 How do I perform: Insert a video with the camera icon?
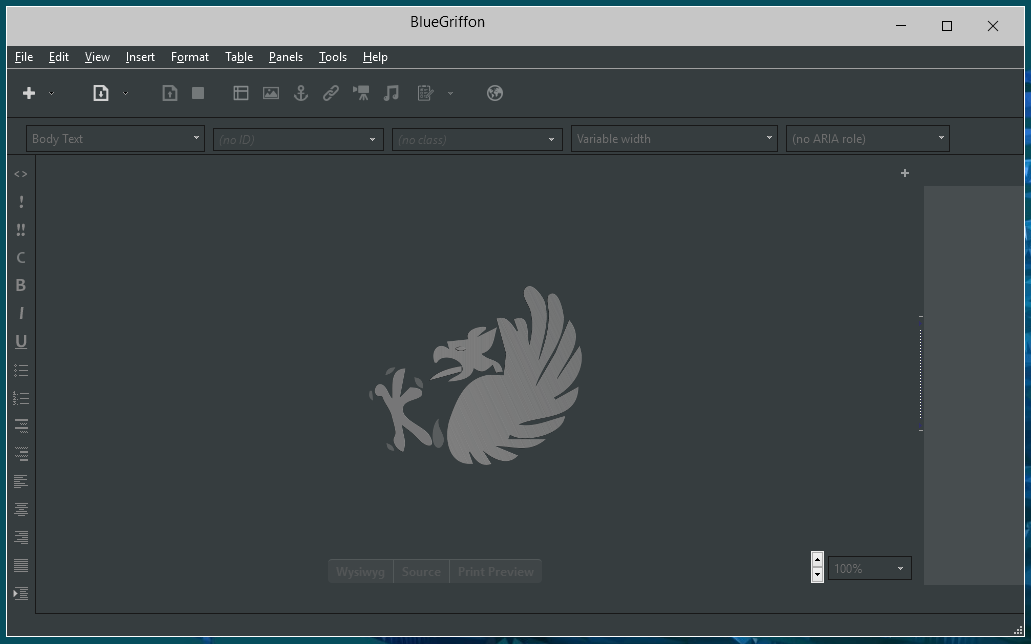(x=361, y=93)
